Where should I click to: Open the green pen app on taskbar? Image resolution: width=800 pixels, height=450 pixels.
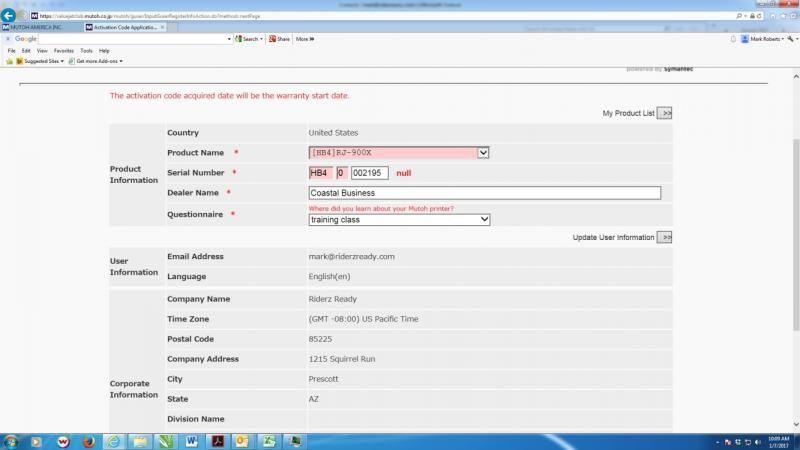[x=166, y=441]
